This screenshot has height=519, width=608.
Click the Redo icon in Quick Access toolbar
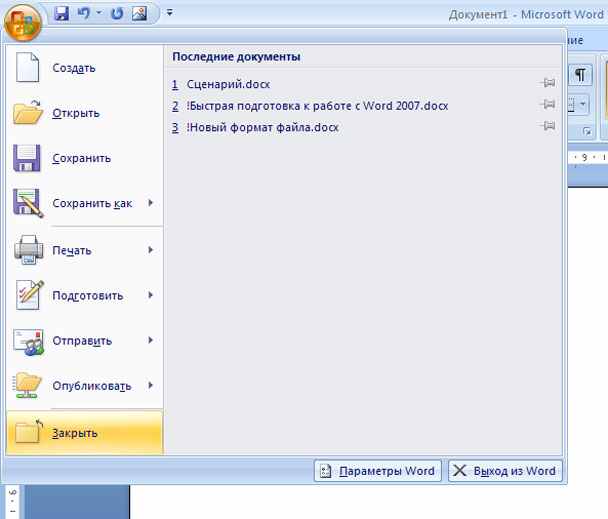[x=117, y=14]
